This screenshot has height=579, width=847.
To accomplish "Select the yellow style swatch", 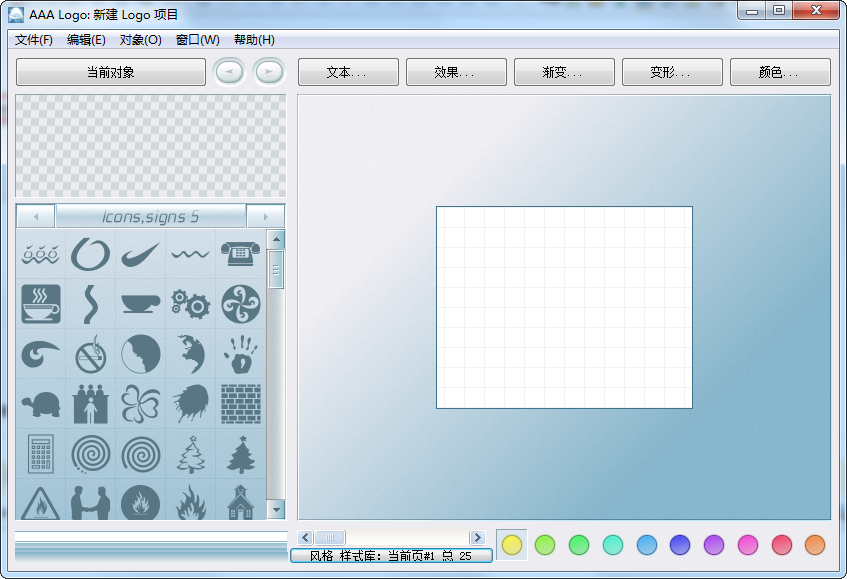I will pos(512,545).
